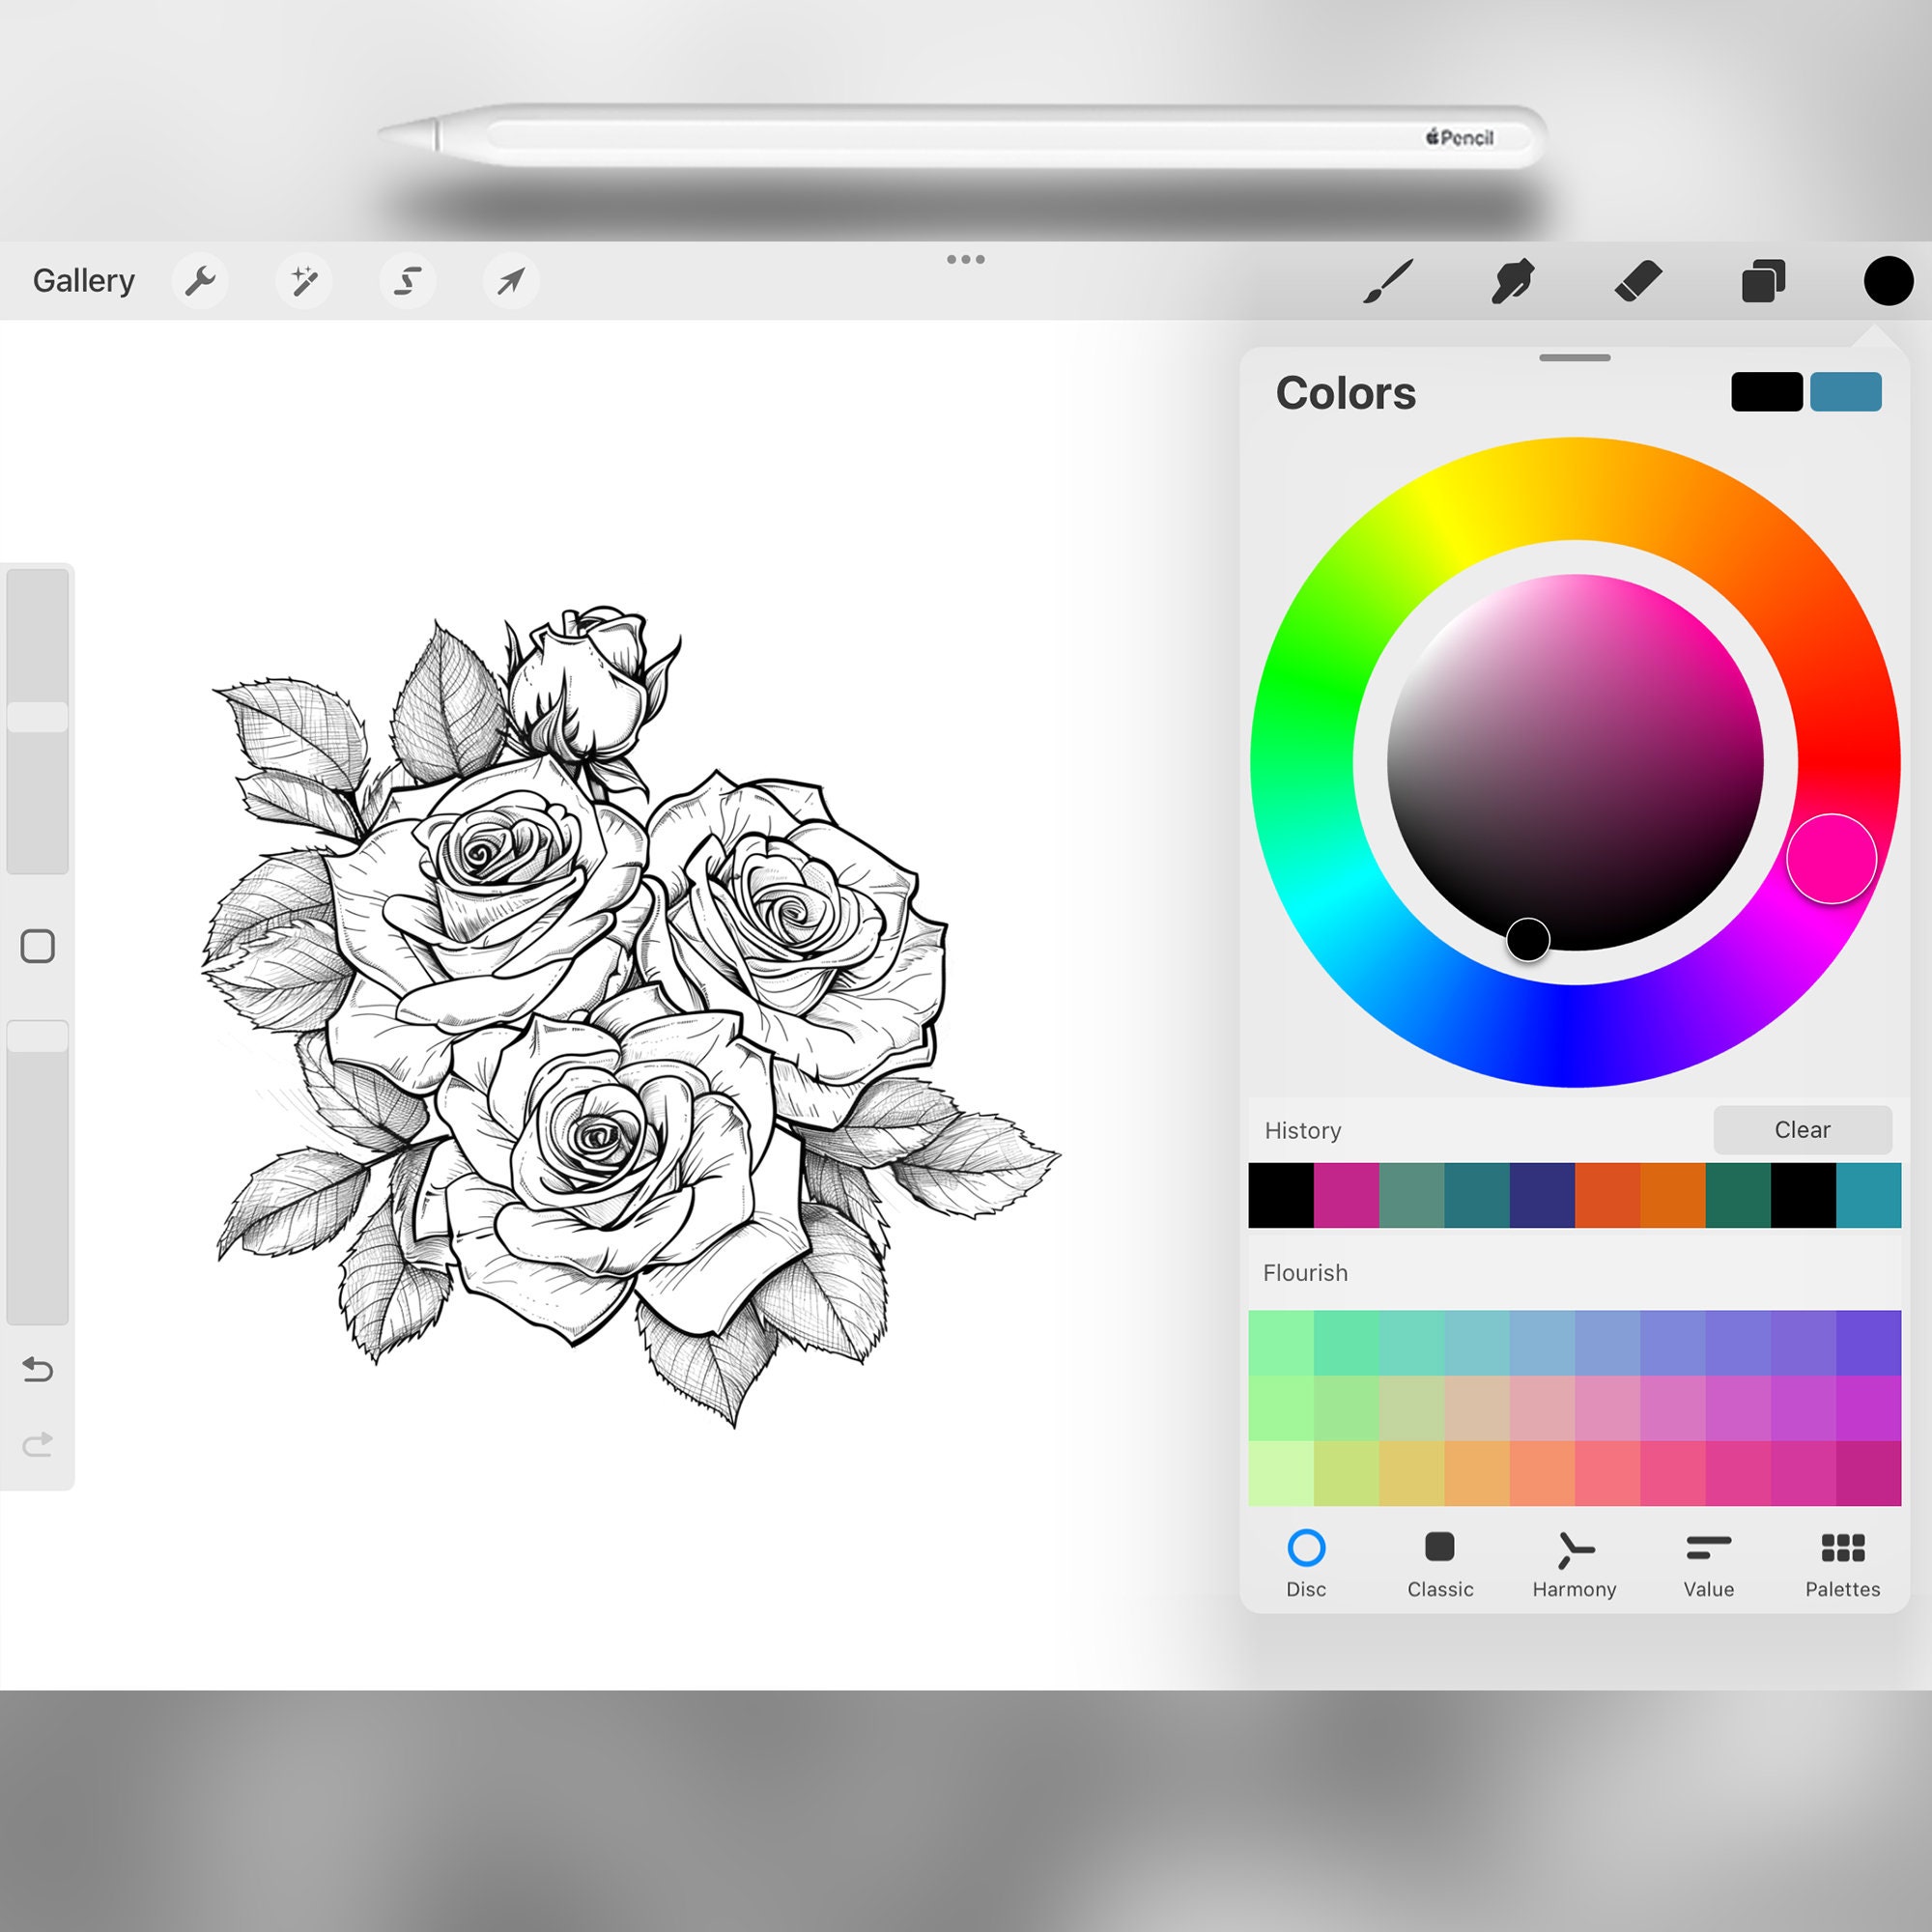Clear the color History
The width and height of the screenshot is (1932, 1932).
pyautogui.click(x=1802, y=1130)
